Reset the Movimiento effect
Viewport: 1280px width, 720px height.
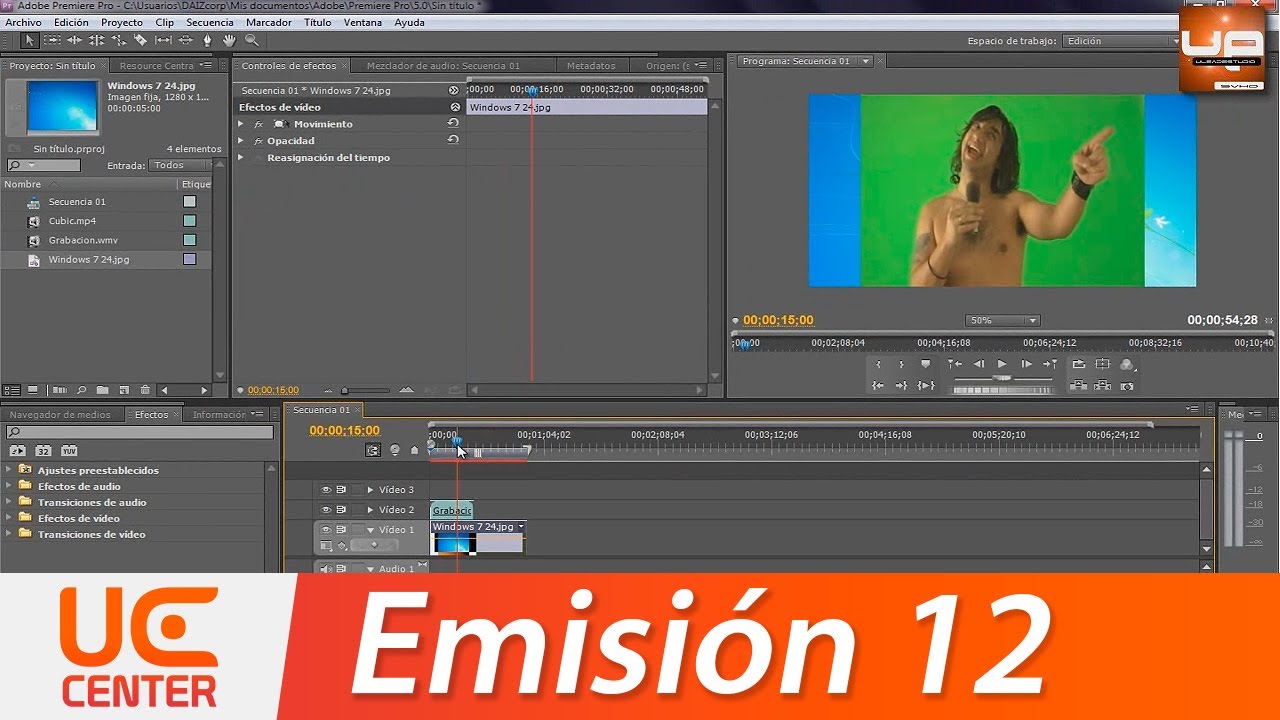tap(453, 124)
